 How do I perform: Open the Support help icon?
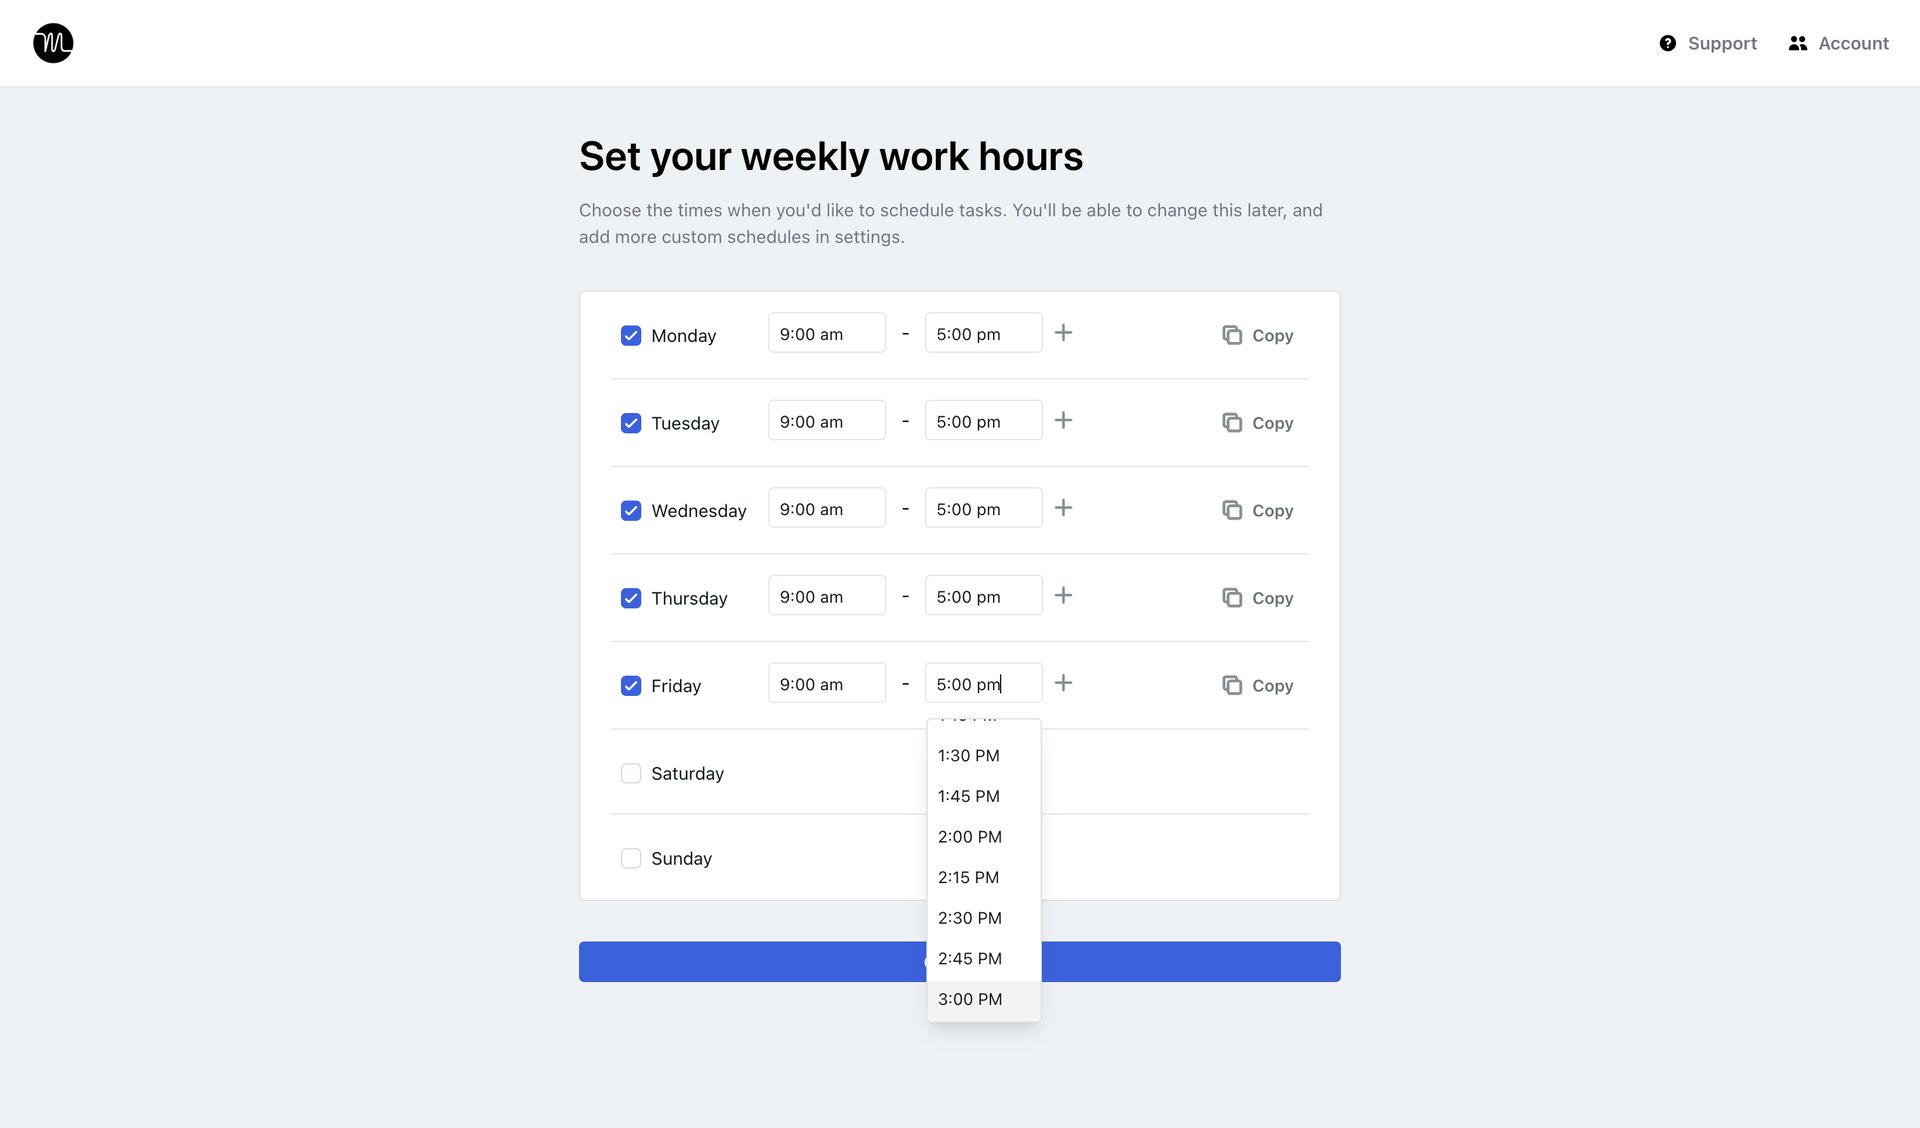click(1668, 43)
